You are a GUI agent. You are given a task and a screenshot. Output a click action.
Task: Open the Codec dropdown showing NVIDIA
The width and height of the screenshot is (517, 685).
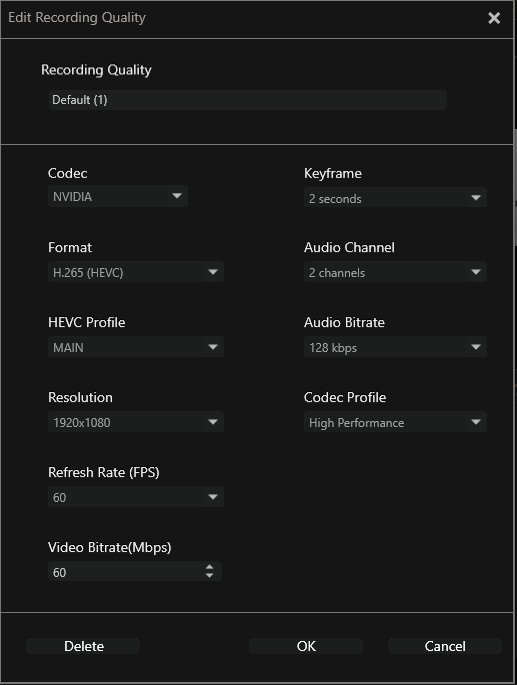click(x=118, y=196)
